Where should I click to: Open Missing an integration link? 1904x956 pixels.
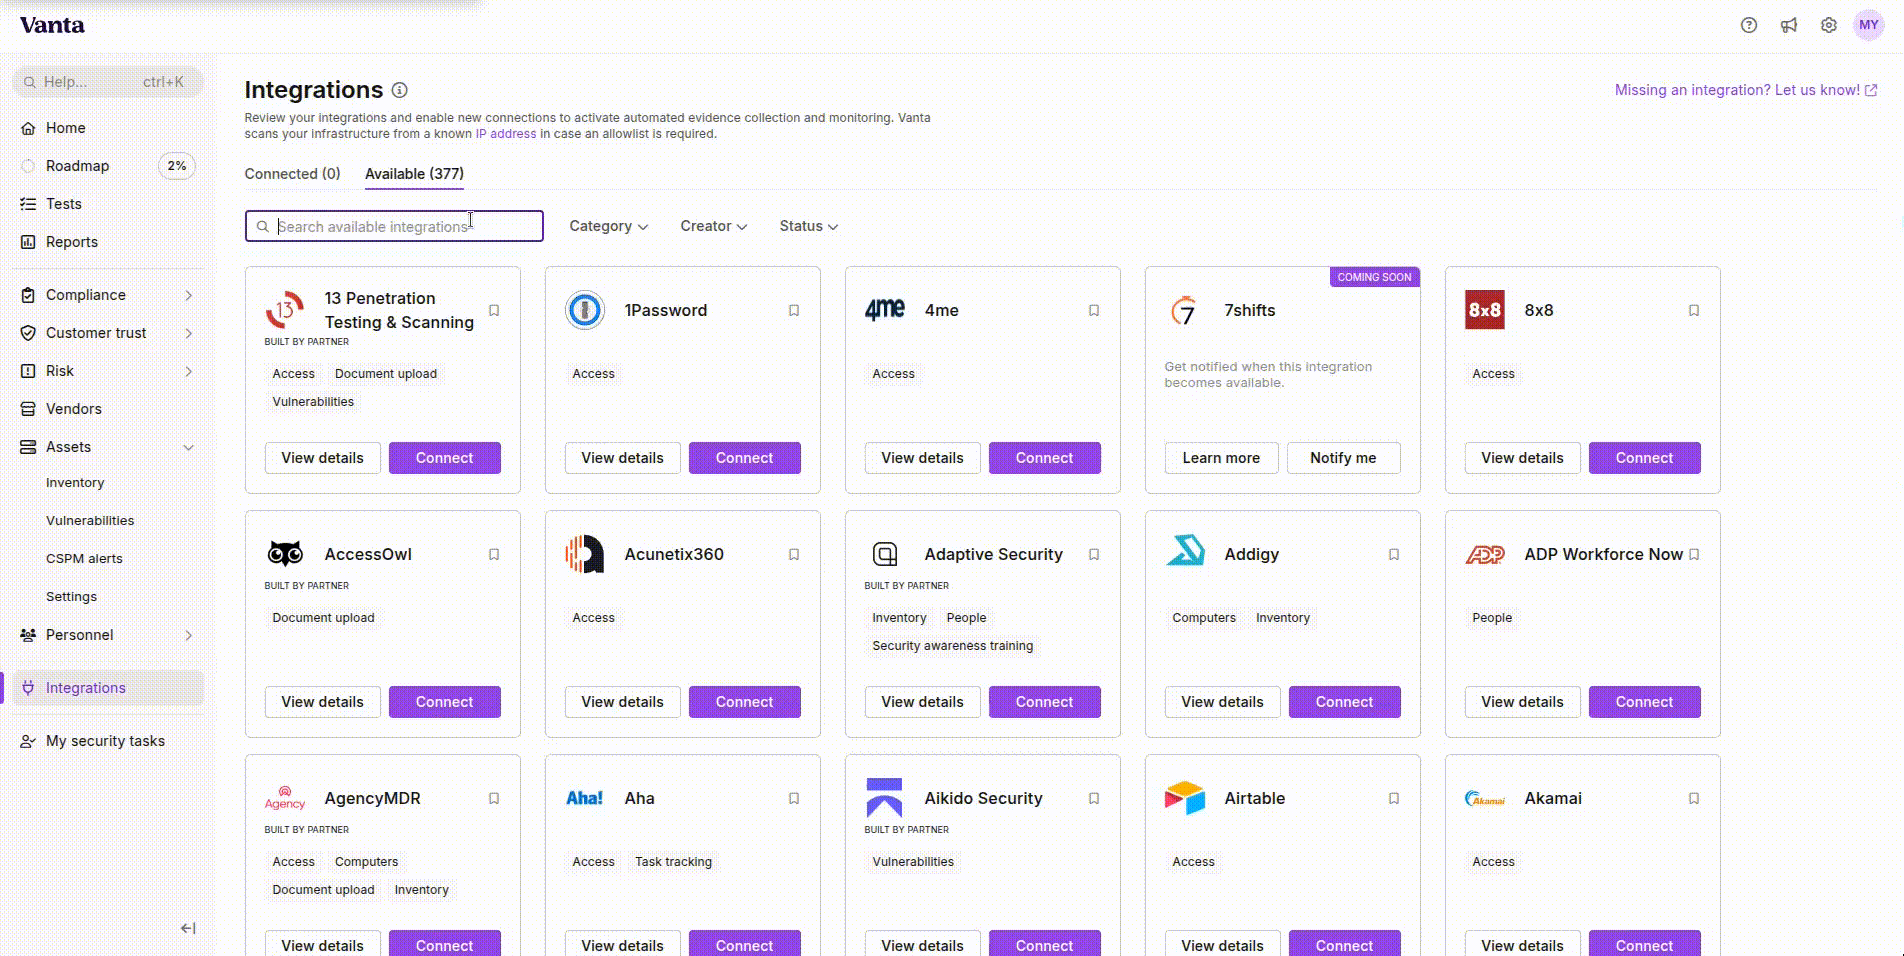tap(1746, 90)
